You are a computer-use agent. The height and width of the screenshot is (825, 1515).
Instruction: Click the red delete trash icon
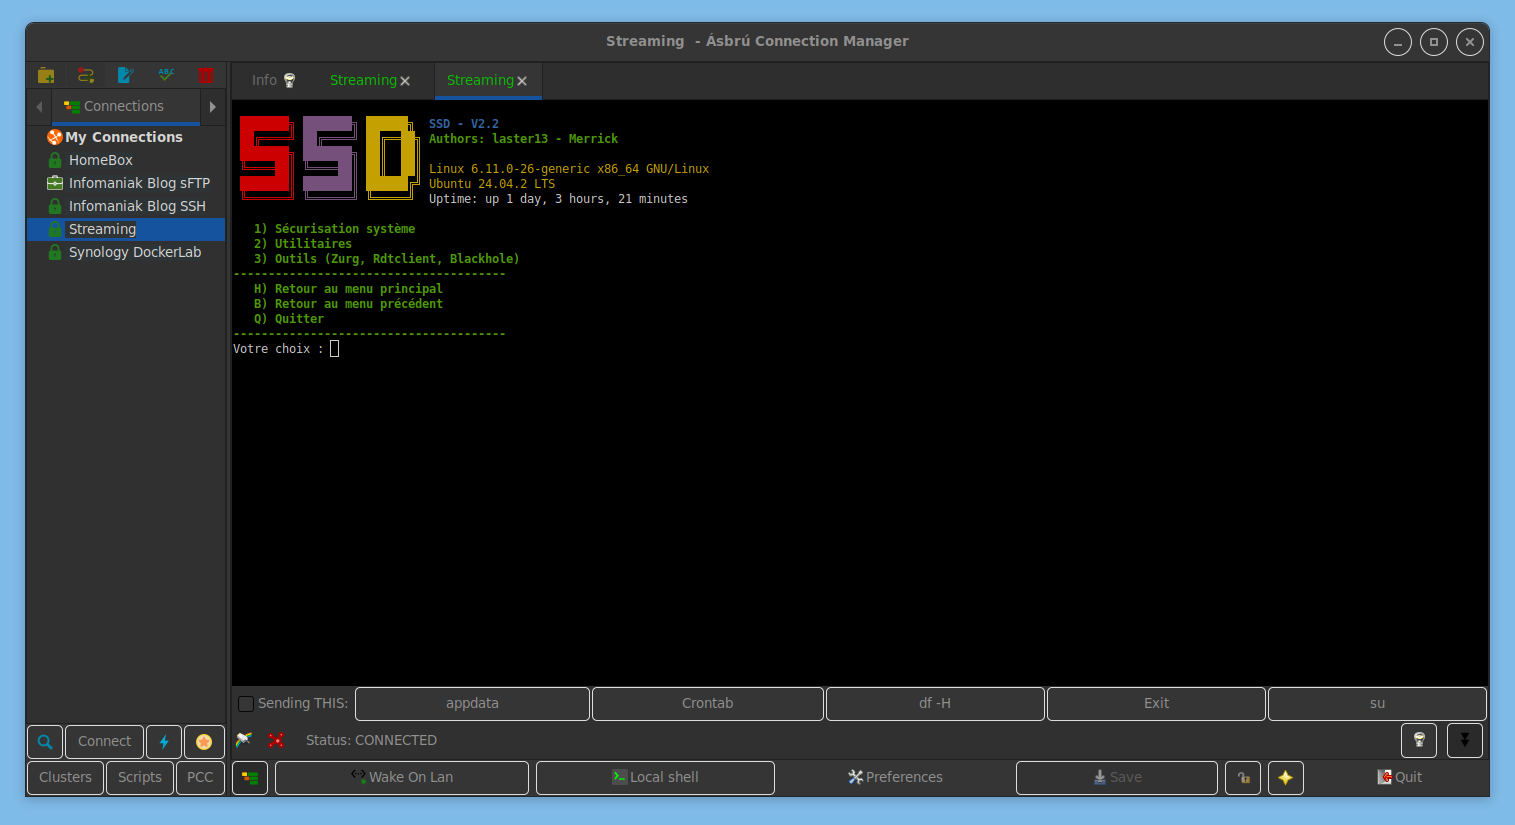pyautogui.click(x=206, y=75)
